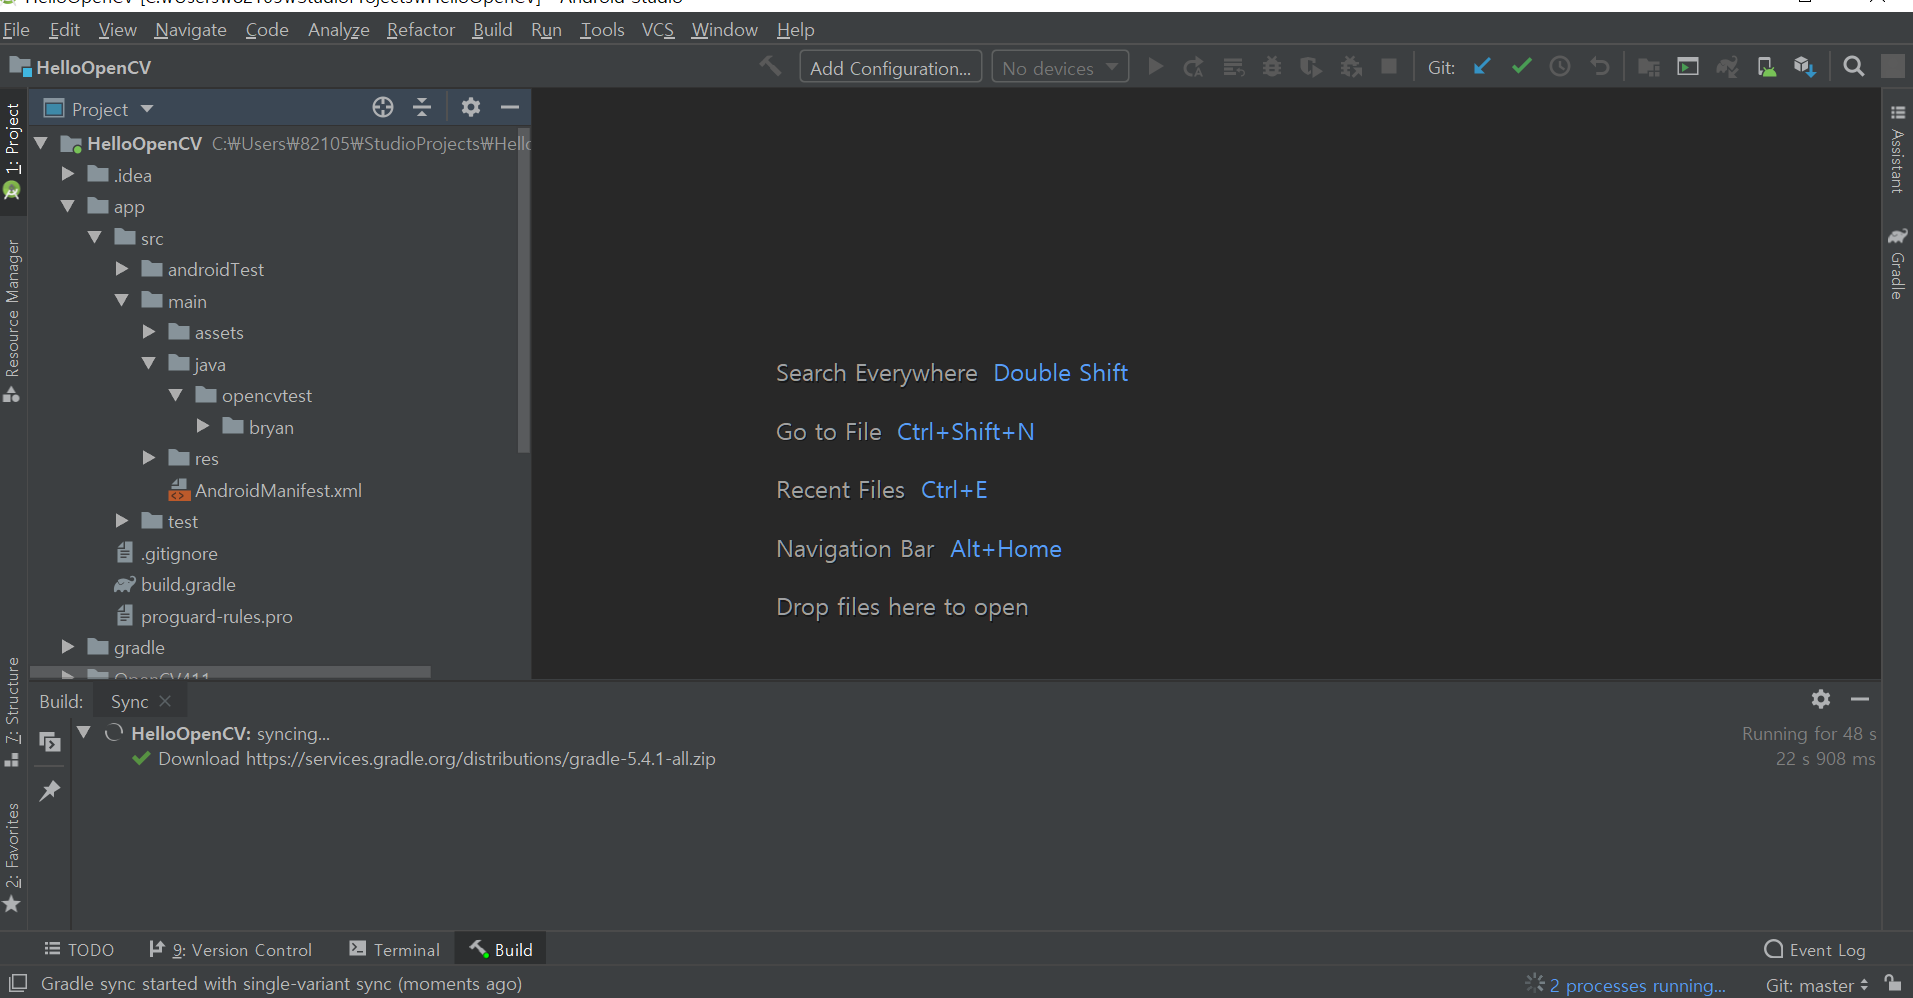Toggle the Resource Manager side tool window
1913x998 pixels.
12,320
